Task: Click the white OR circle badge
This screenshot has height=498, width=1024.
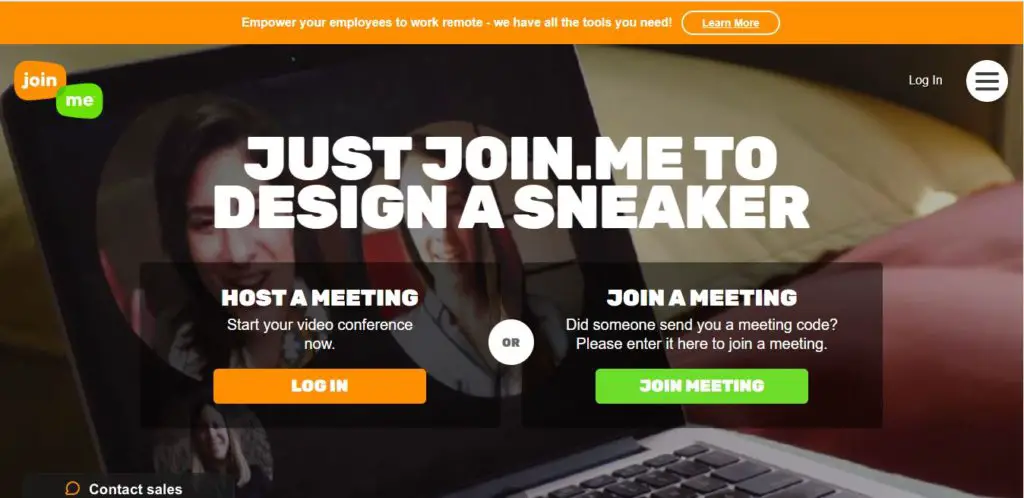Action: [511, 342]
